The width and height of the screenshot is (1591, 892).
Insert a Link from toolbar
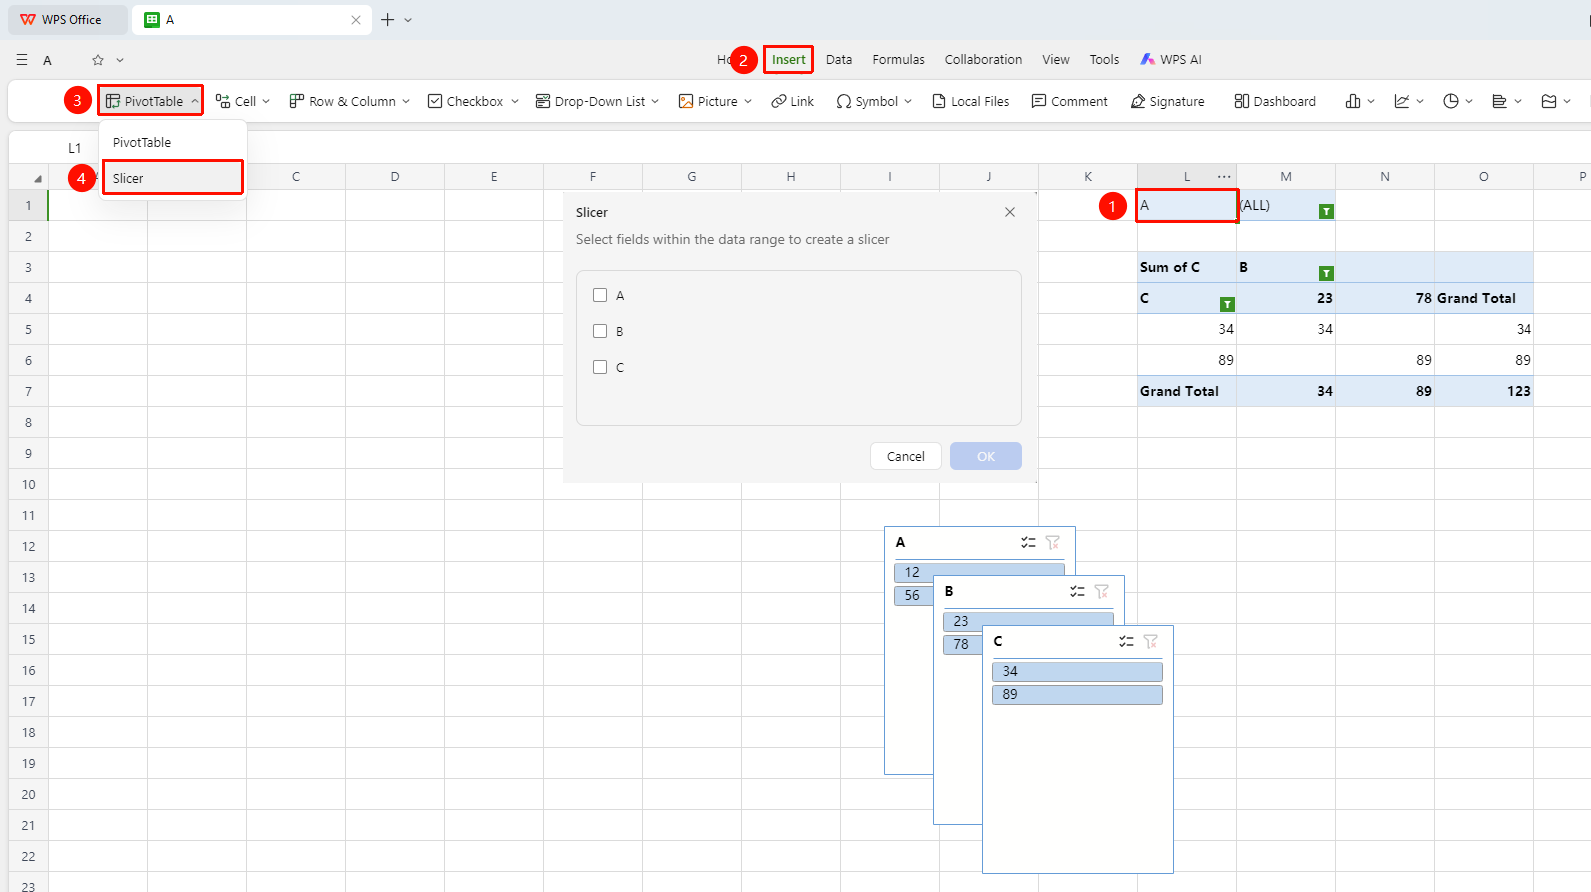(792, 101)
